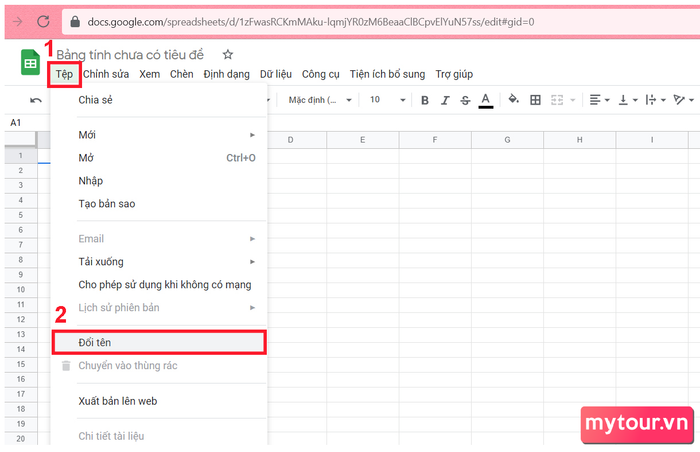Image resolution: width=700 pixels, height=452 pixels.
Task: Go forward in the browser
Action: pyautogui.click(x=17, y=21)
